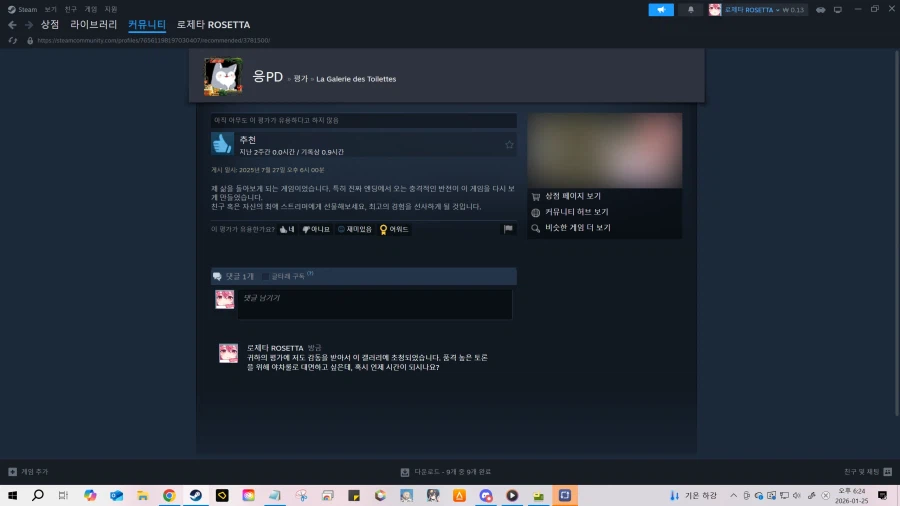Open Task View in the taskbar
This screenshot has width=900, height=506.
[63, 495]
